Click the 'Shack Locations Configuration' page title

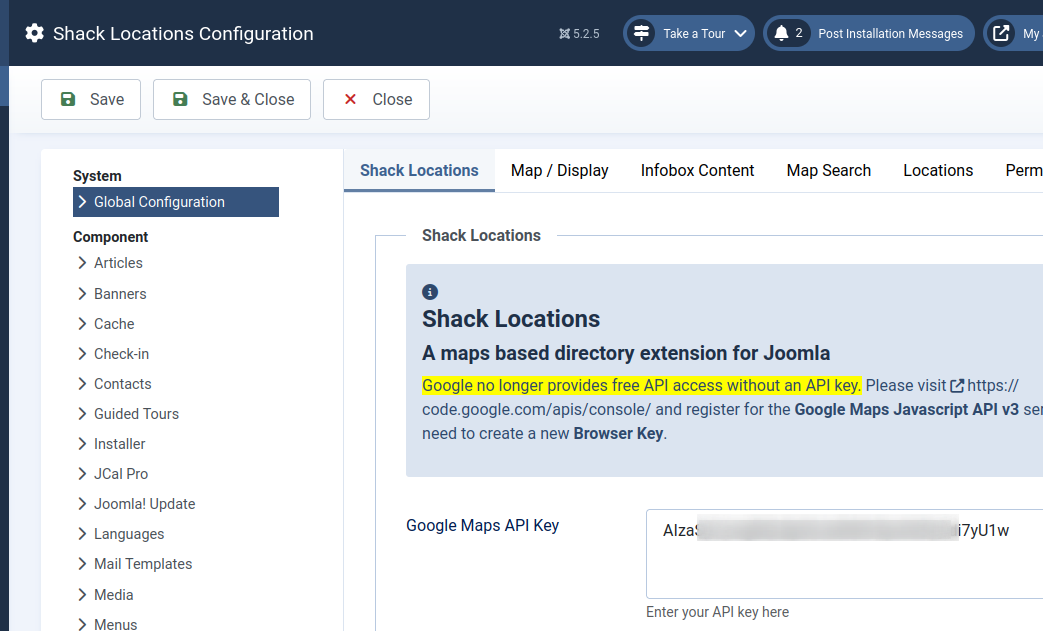coord(183,34)
